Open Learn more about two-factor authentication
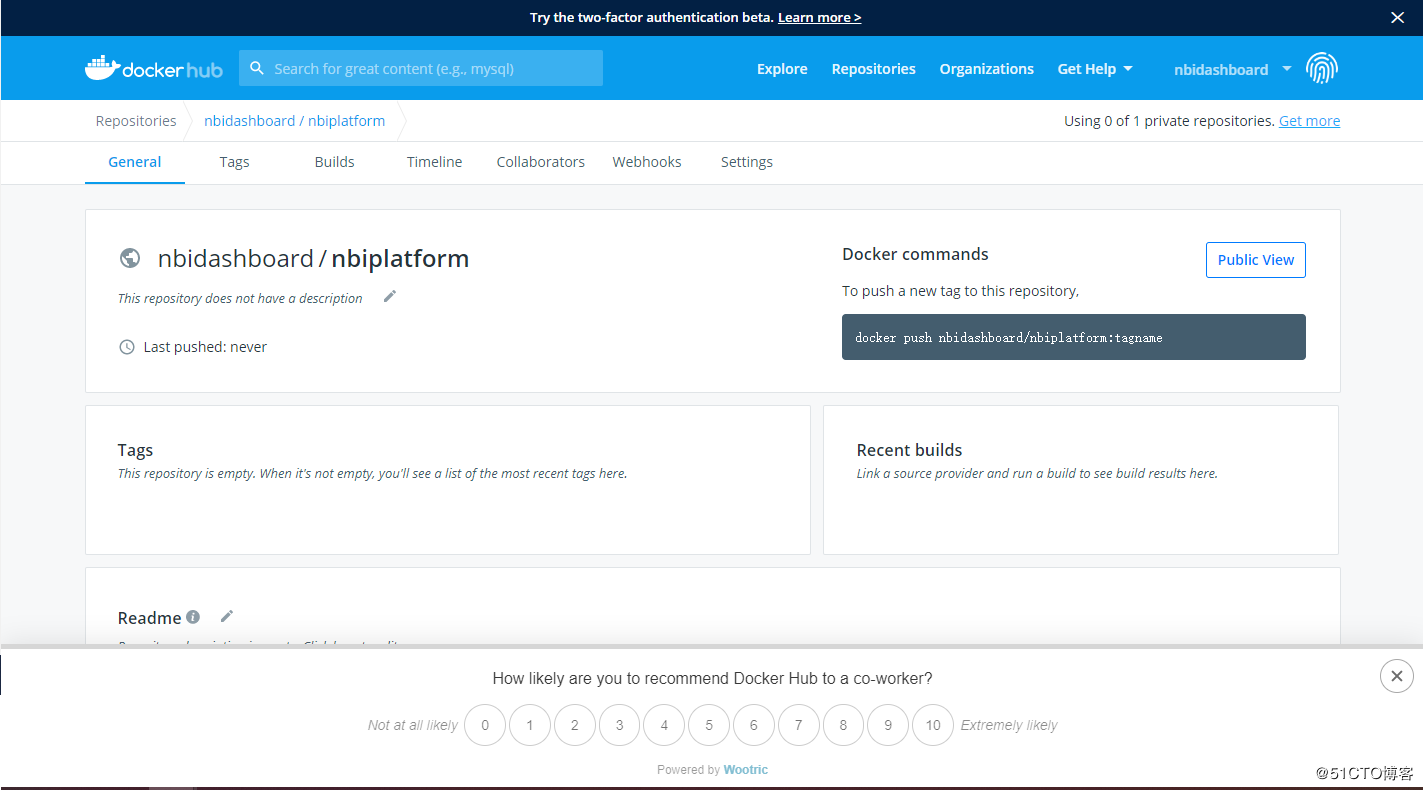The height and width of the screenshot is (790, 1423). coord(819,17)
